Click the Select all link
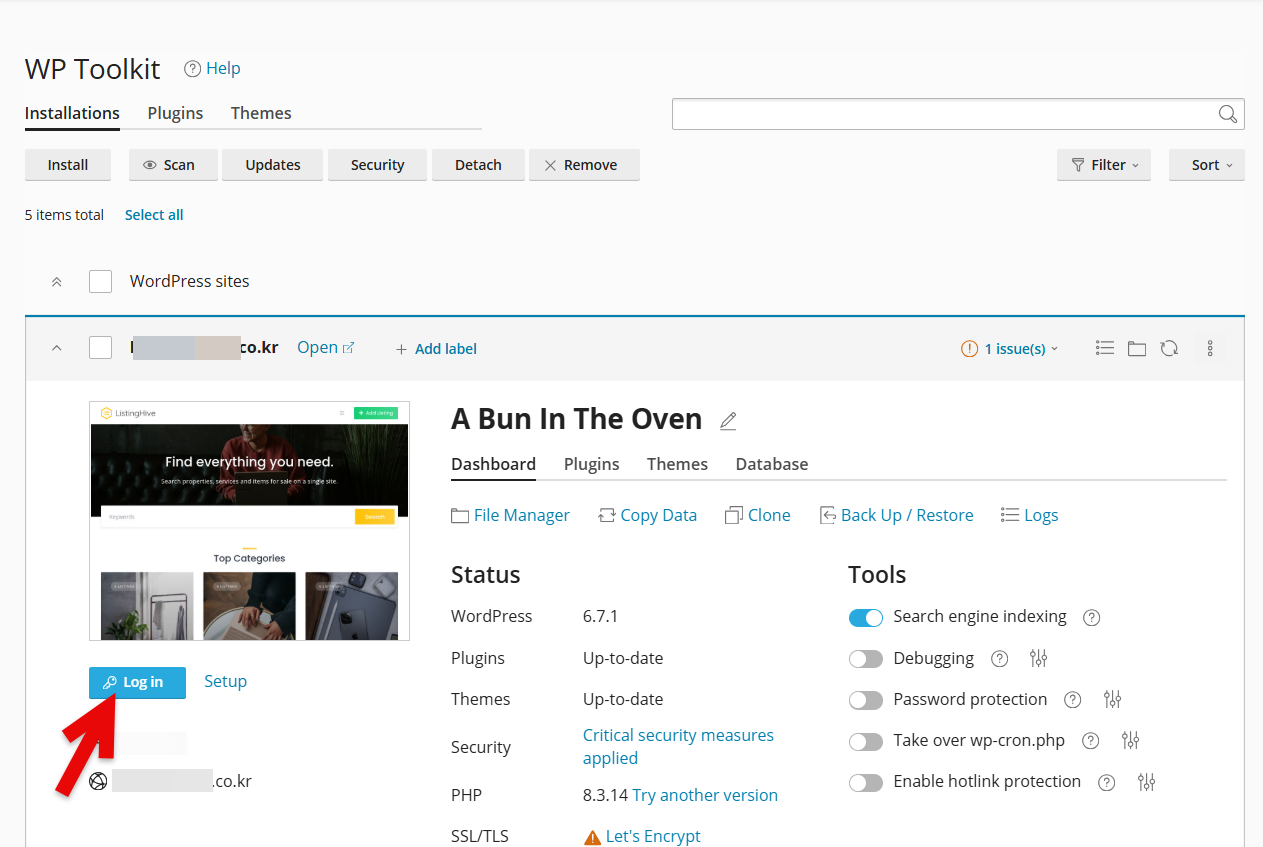This screenshot has height=847, width=1263. point(154,215)
